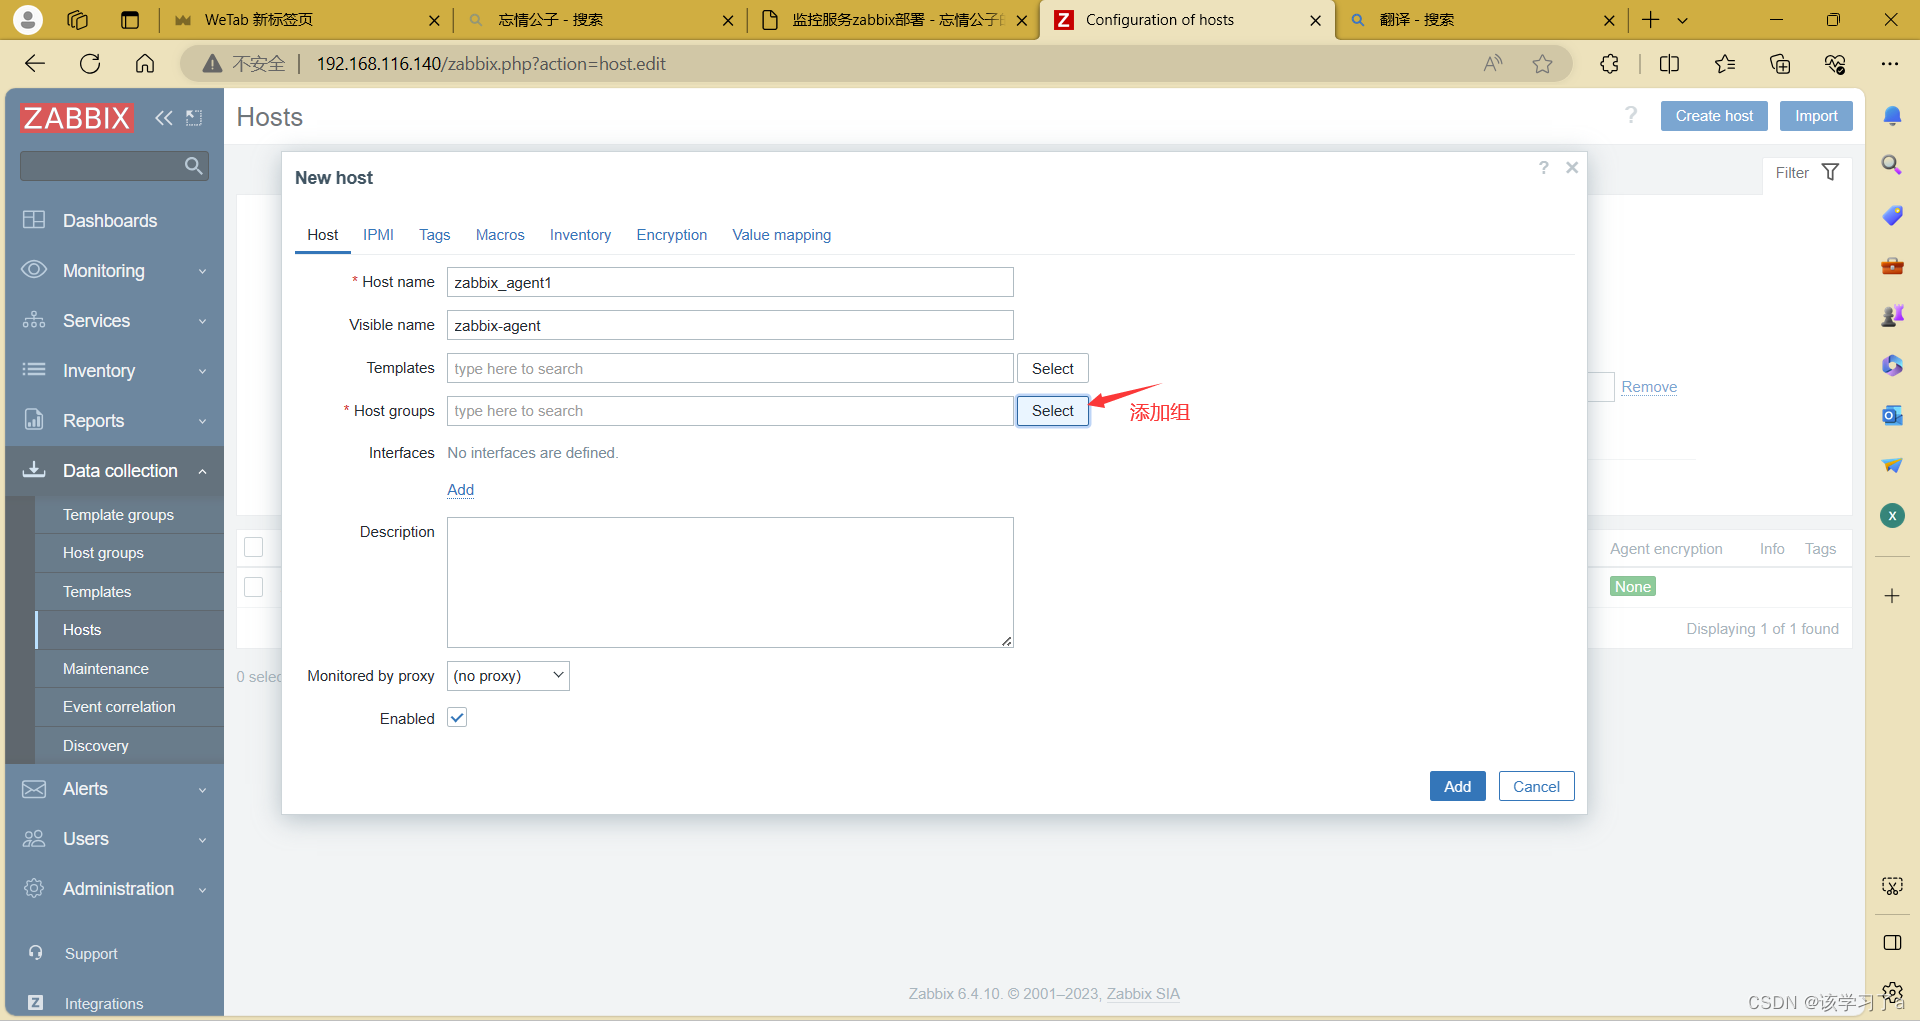
Task: Open help question mark on Hosts page
Action: pyautogui.click(x=1631, y=115)
